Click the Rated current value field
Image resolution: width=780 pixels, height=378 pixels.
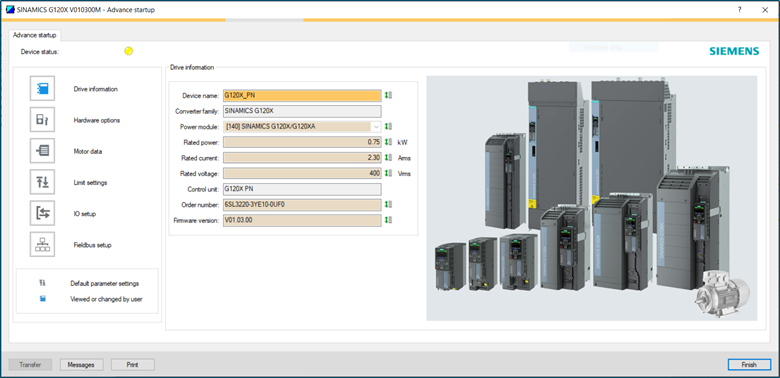click(x=302, y=158)
